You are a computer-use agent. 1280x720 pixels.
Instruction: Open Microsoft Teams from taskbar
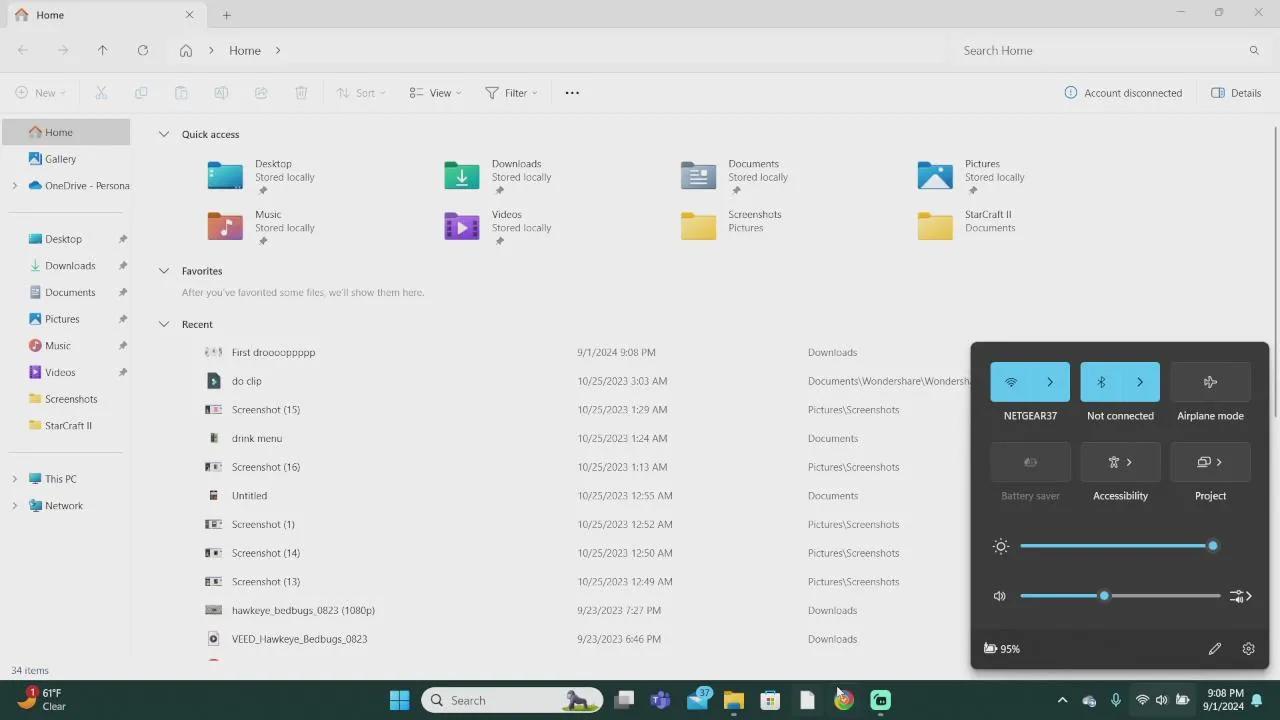660,700
